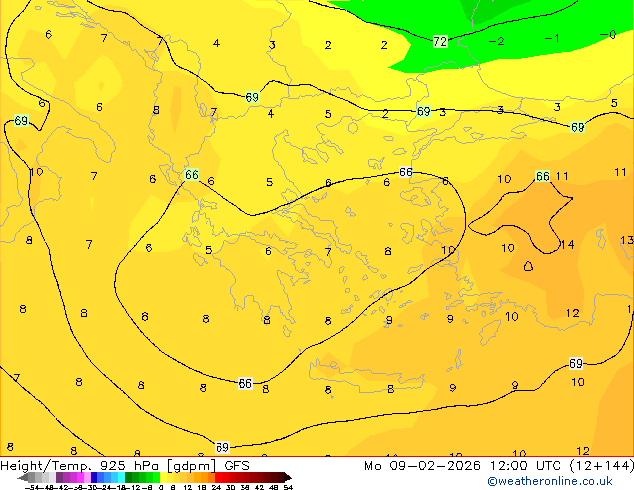
Task: Open the weatheronline.co.uk copyright link
Action: pyautogui.click(x=549, y=481)
